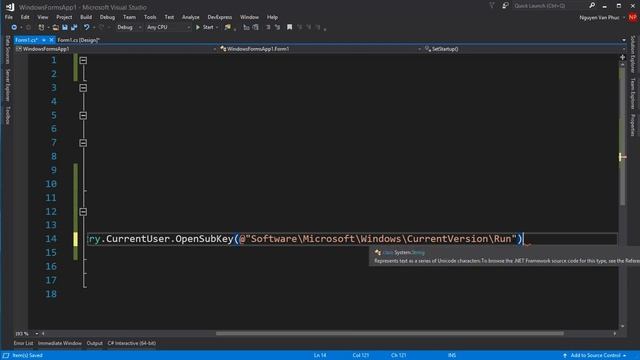The image size is (640, 360).
Task: Open the Team Explorer side tab
Action: [633, 93]
